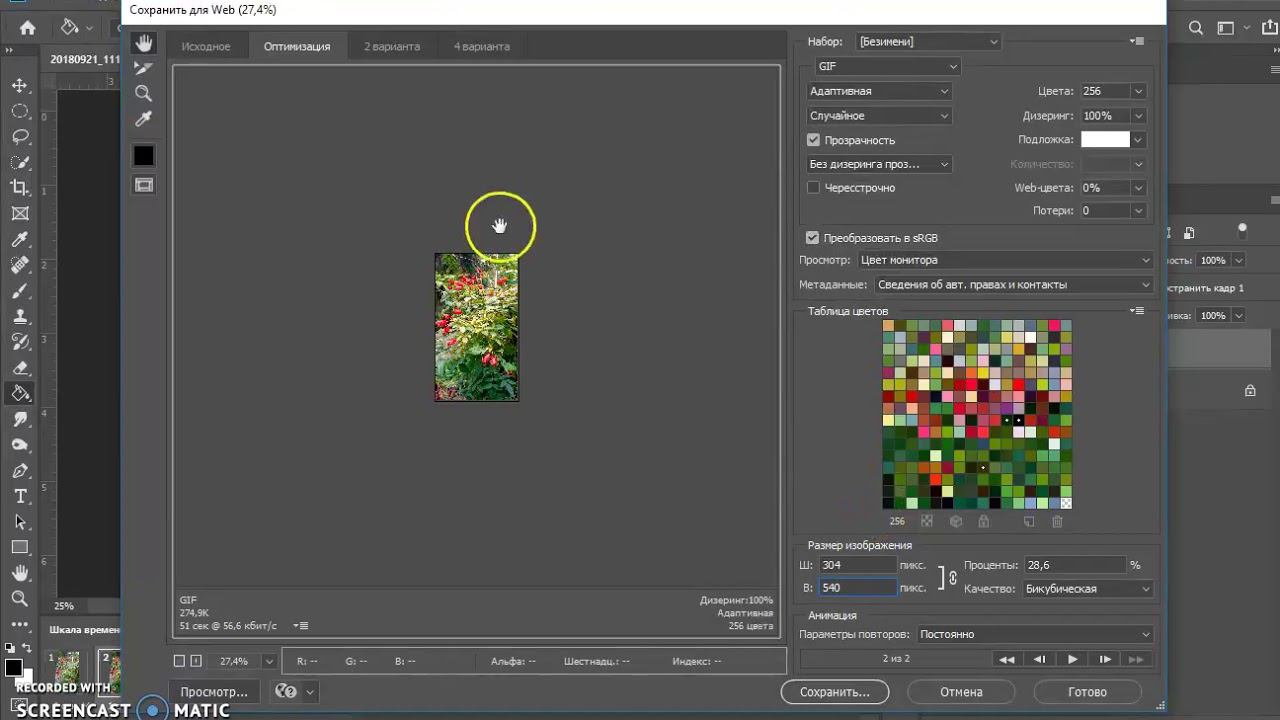Enable the Чересстрочно checkbox

click(813, 188)
